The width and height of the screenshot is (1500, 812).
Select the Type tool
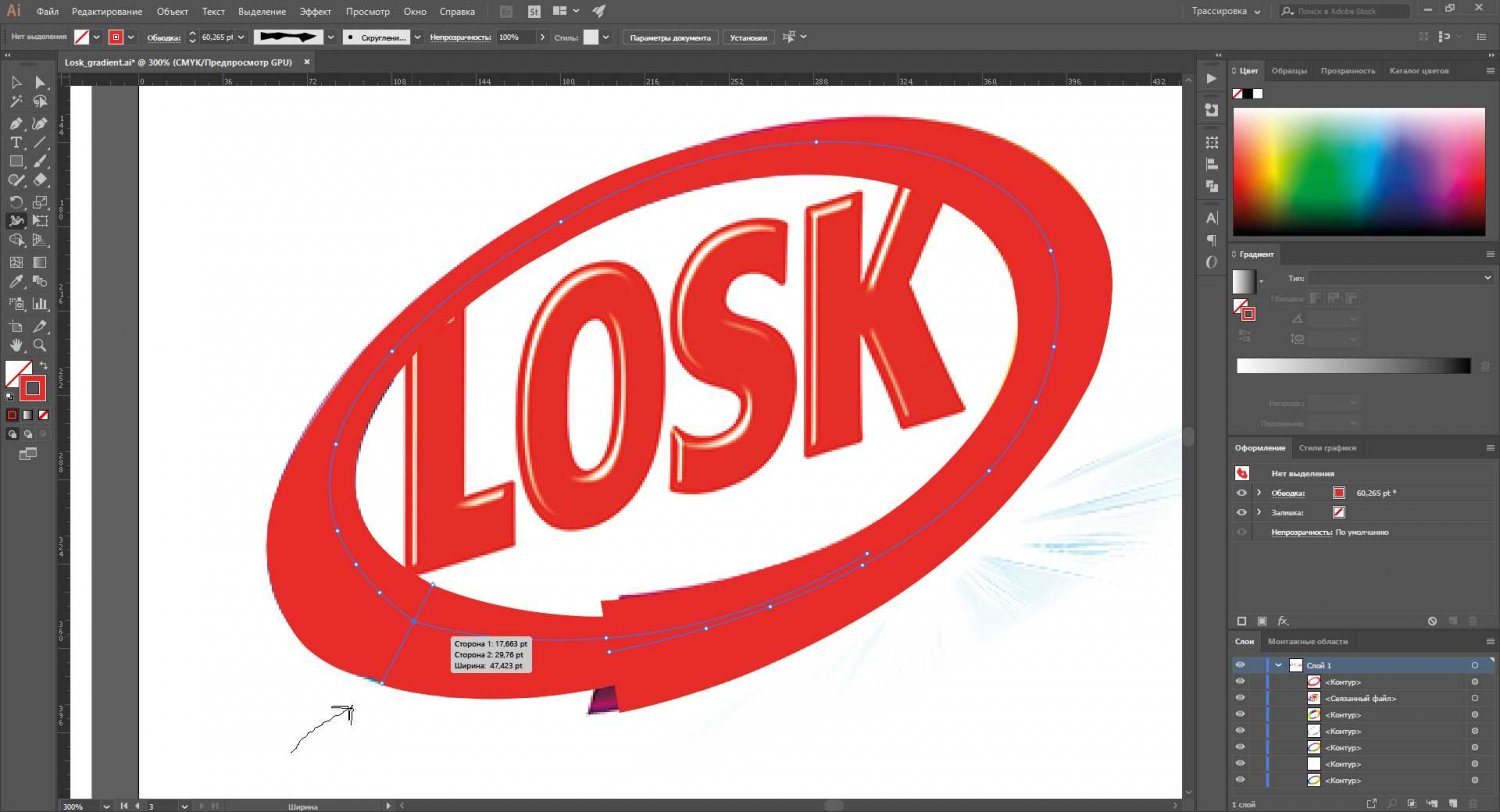(x=16, y=143)
